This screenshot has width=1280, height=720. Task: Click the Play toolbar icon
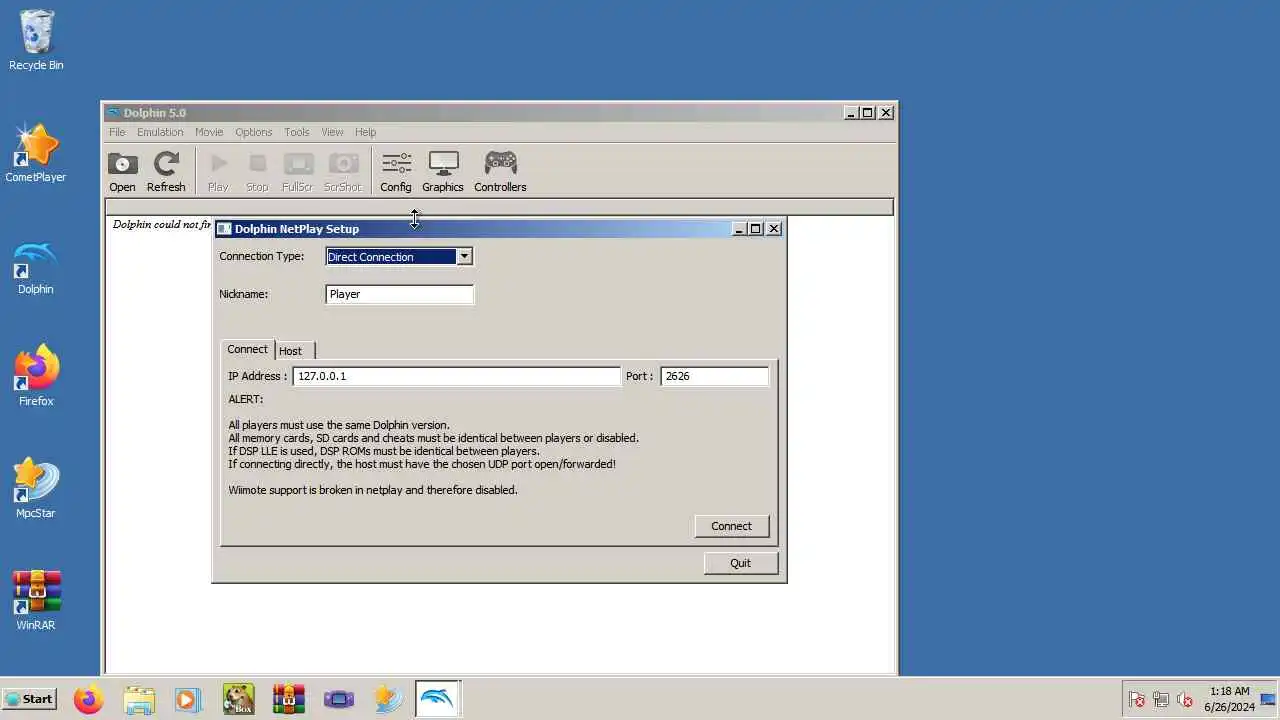tap(218, 171)
